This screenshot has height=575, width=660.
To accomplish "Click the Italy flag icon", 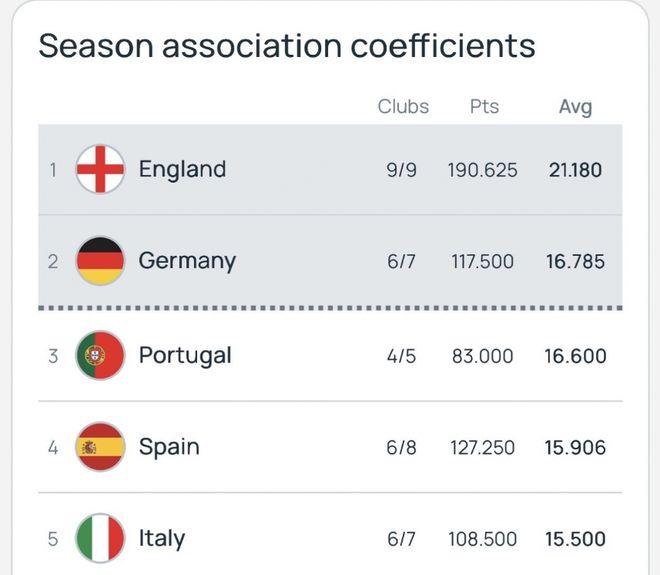I will [x=100, y=538].
